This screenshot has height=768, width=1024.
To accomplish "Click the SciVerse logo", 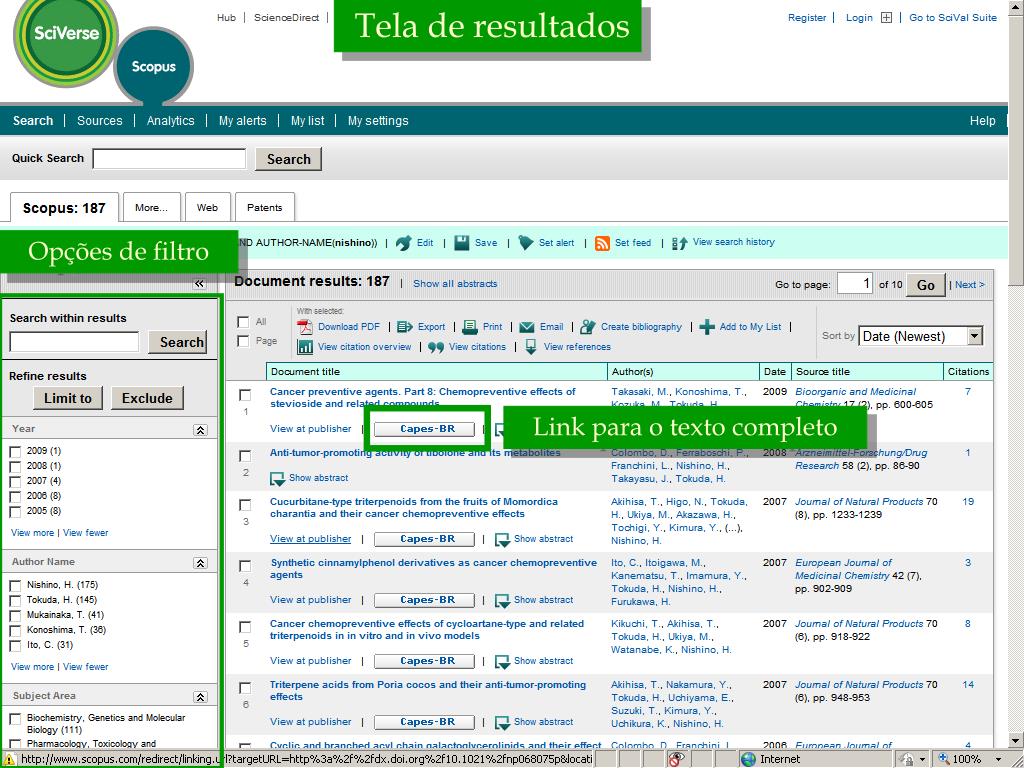I will (x=65, y=34).
